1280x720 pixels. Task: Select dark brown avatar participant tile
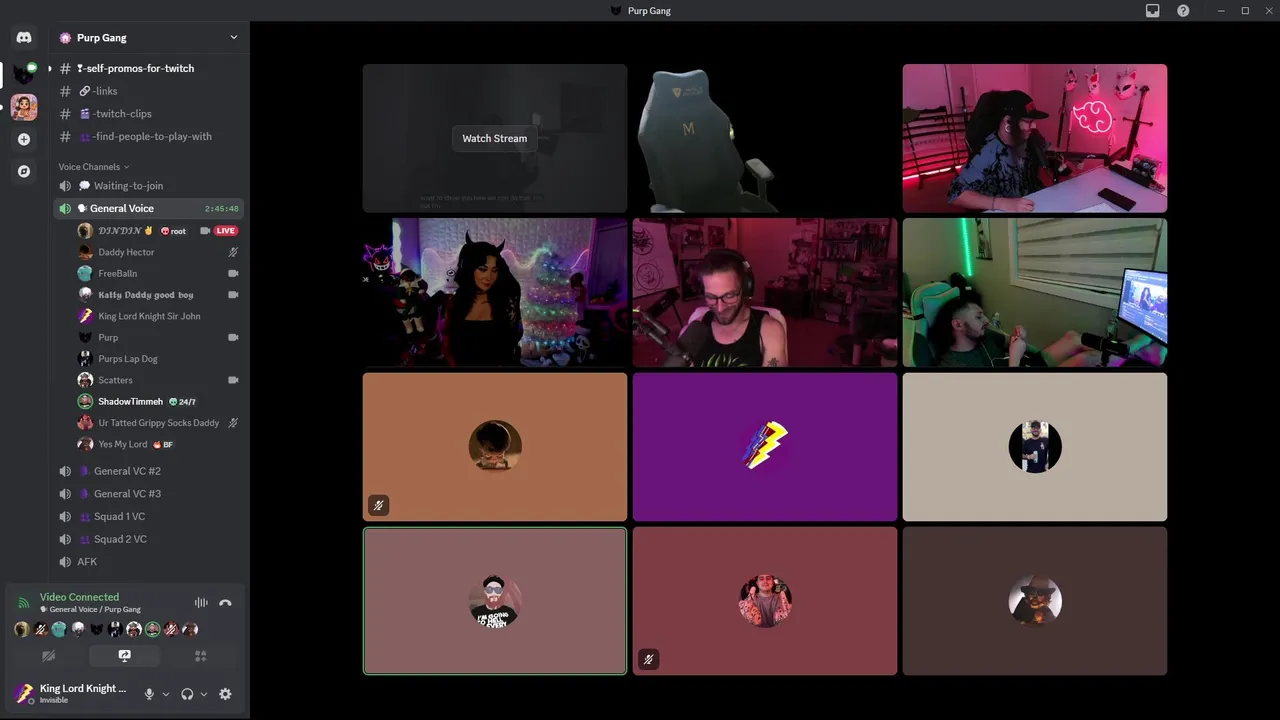1035,601
